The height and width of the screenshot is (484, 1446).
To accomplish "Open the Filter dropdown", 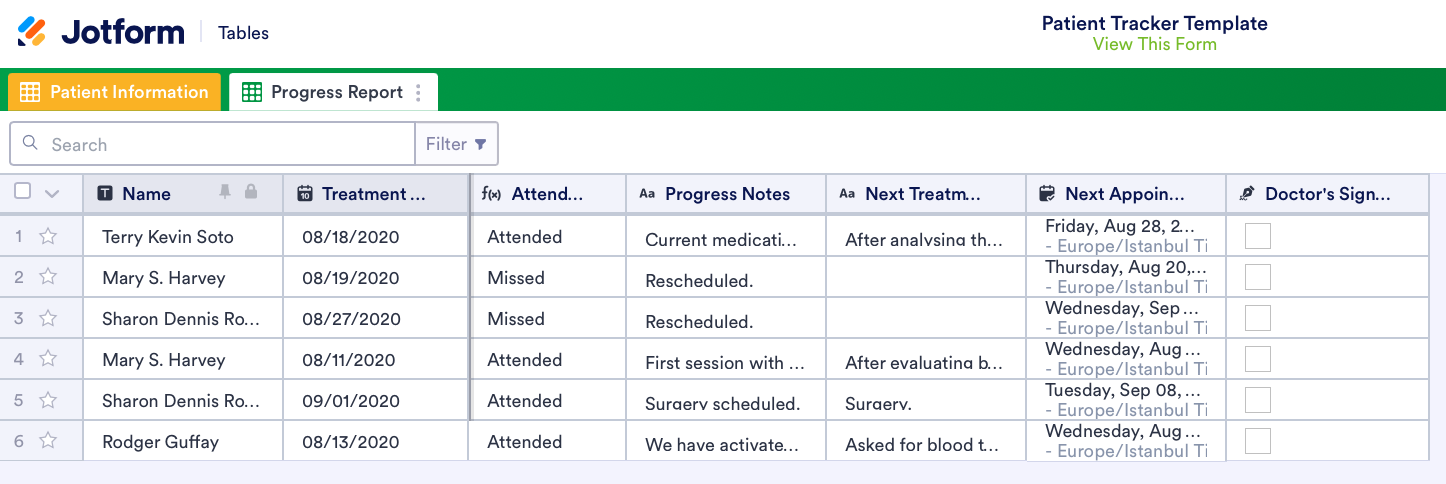I will [456, 144].
